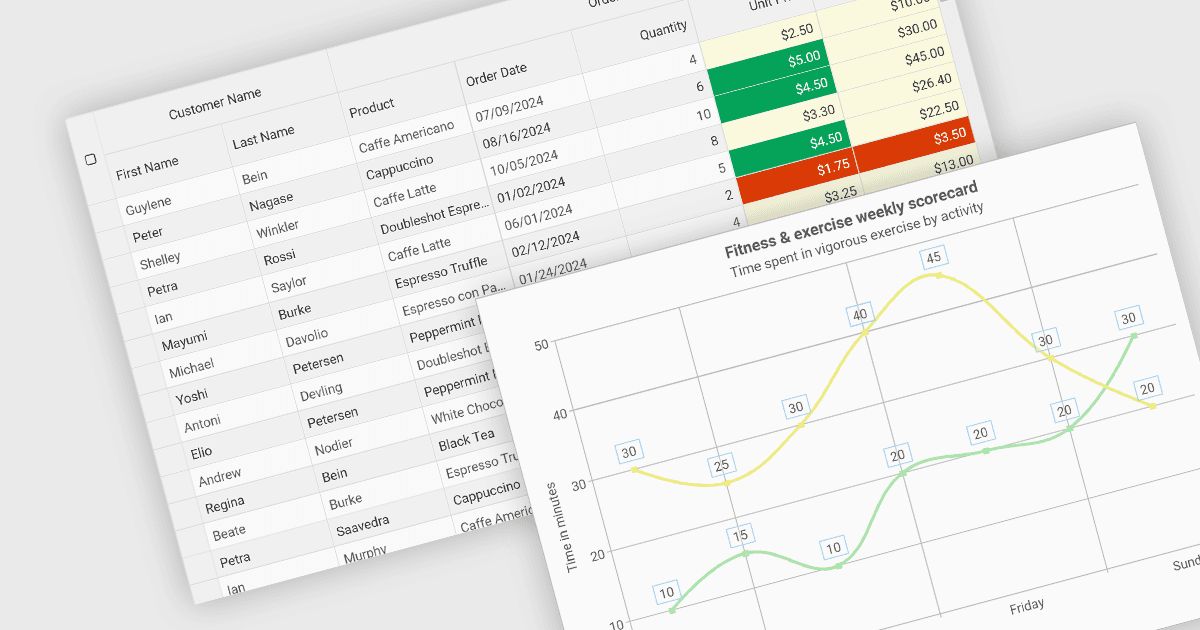Viewport: 1200px width, 630px height.
Task: Click the "Time in minutes" axis title
Action: [x=563, y=527]
